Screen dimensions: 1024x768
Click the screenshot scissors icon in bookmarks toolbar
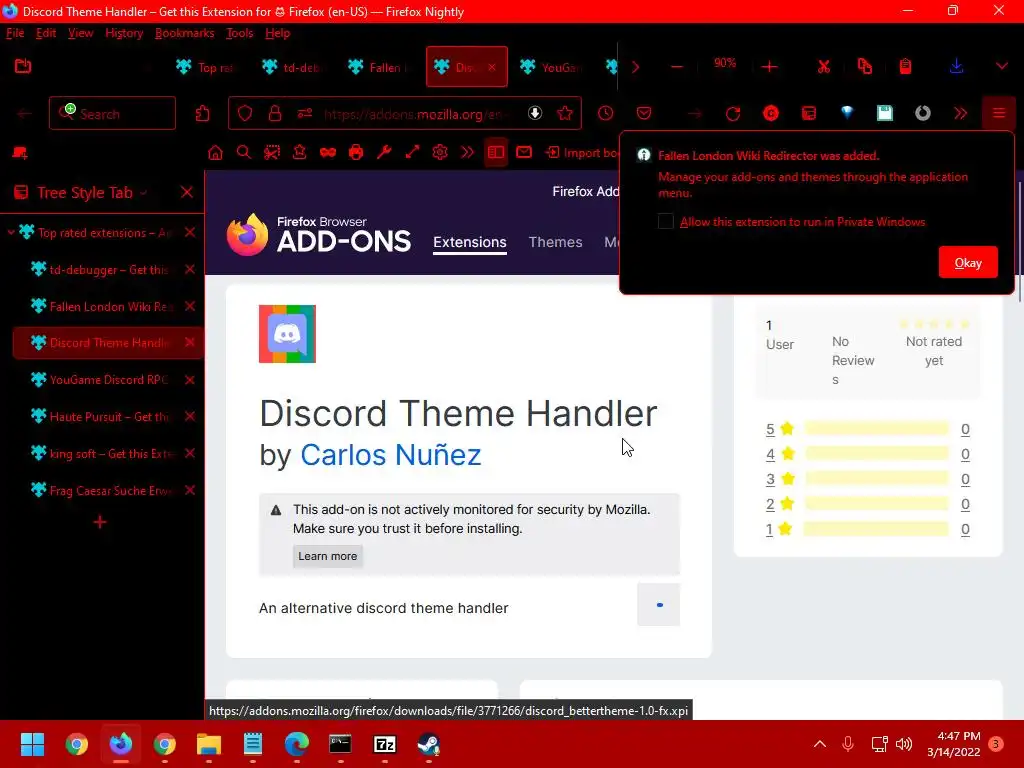click(x=272, y=153)
